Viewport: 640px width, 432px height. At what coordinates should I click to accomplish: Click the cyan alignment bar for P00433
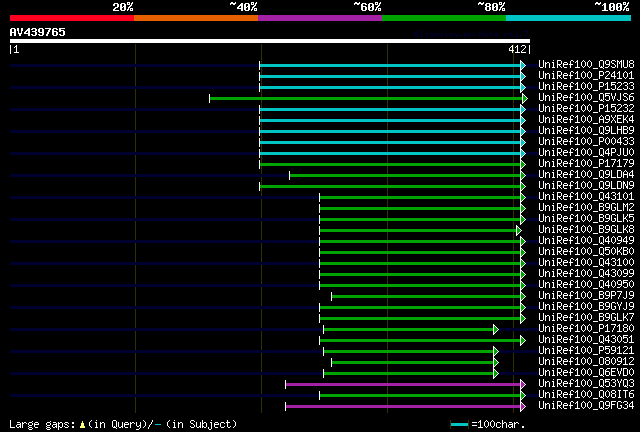tap(390, 143)
